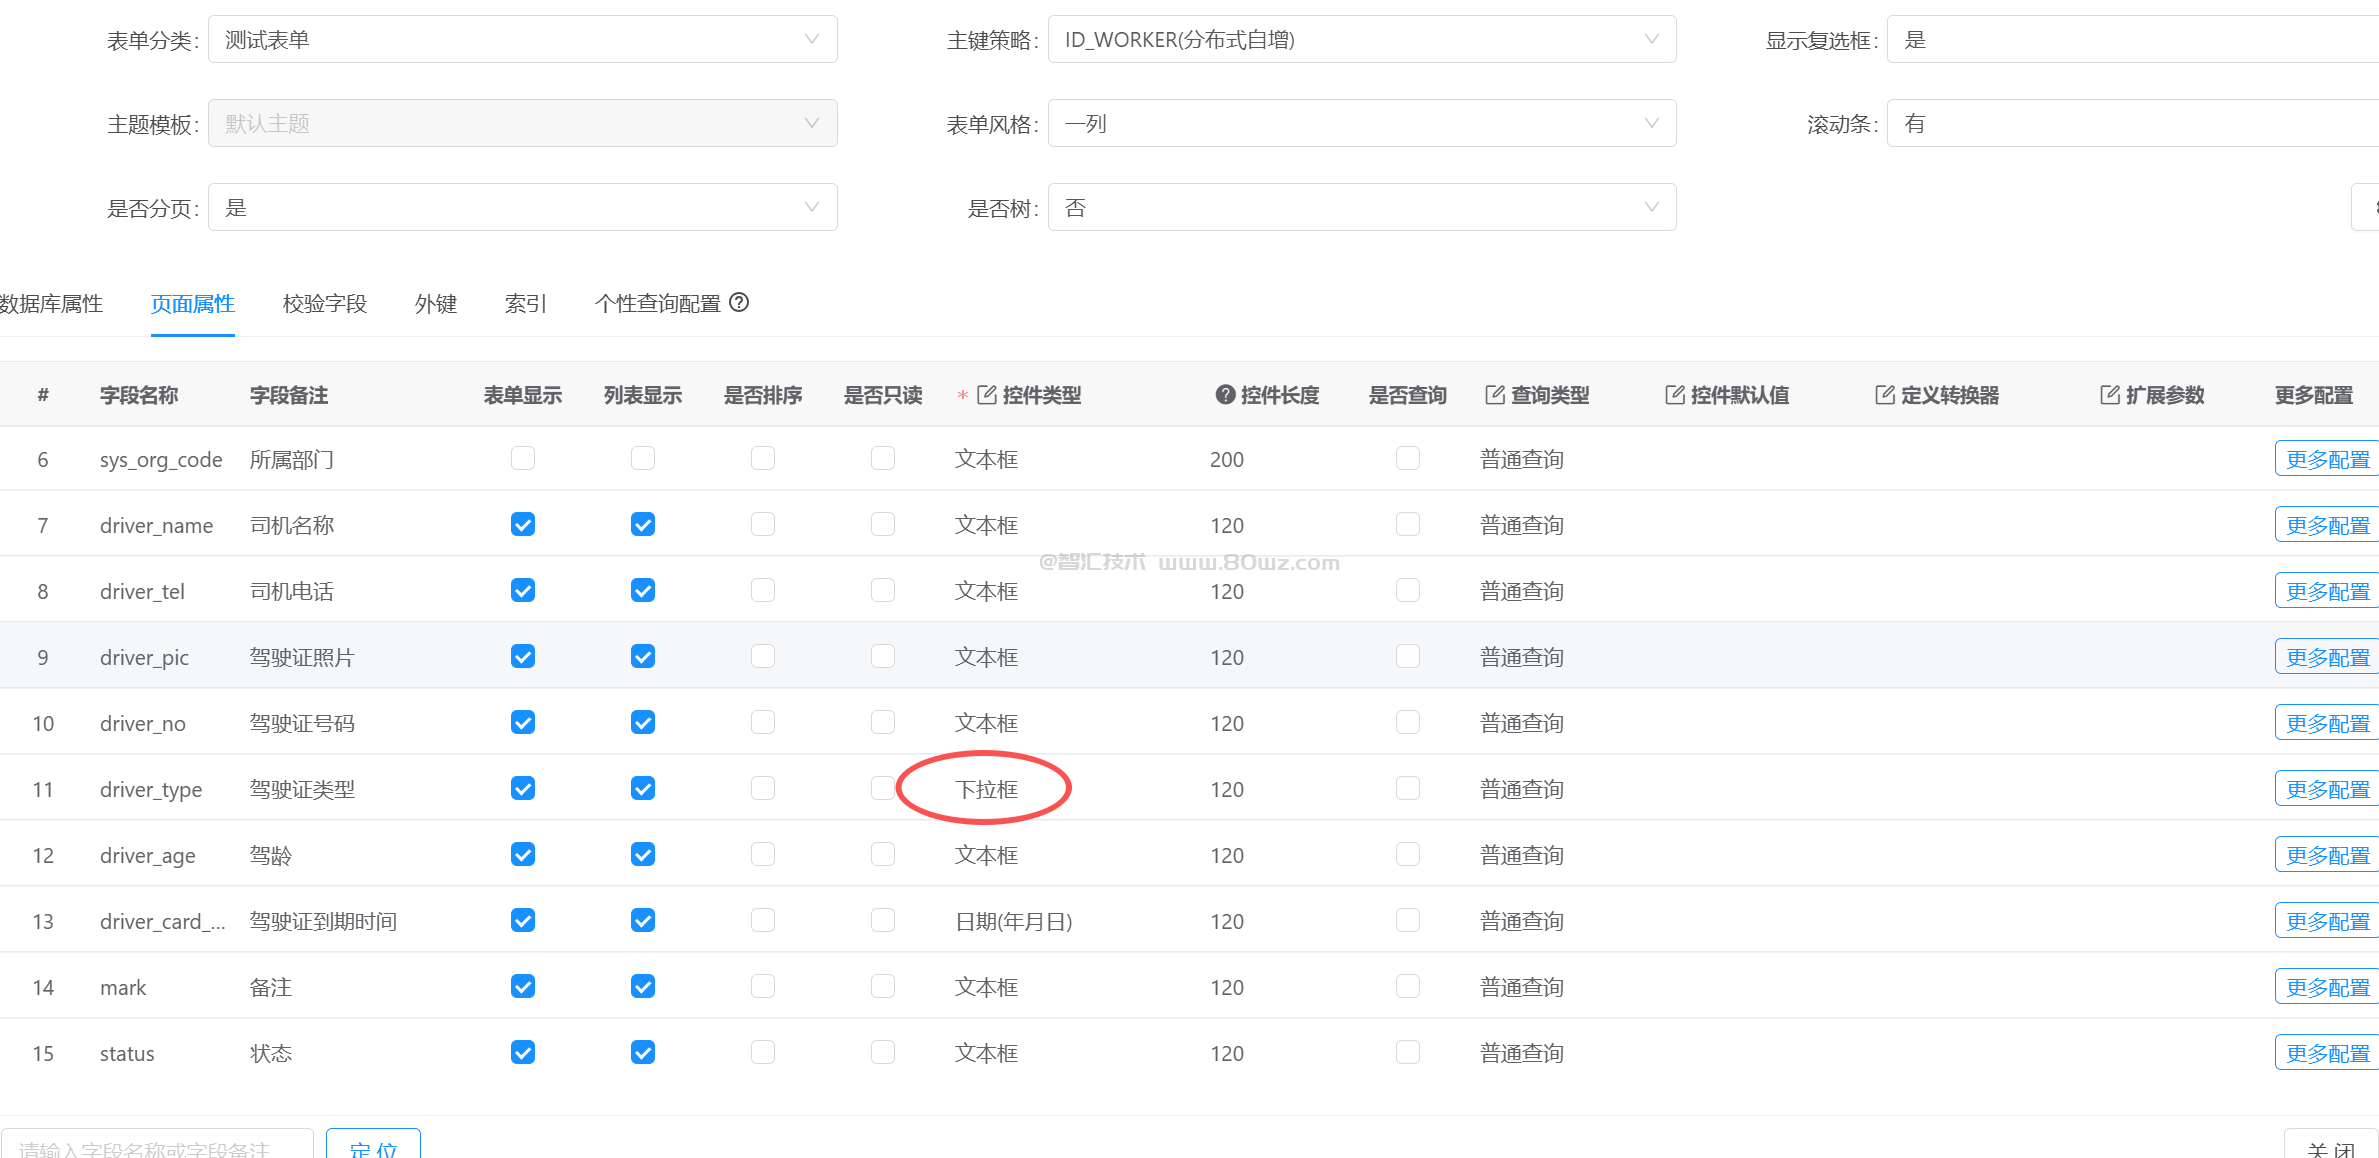Switch to the 索引 tab
The width and height of the screenshot is (2379, 1158).
click(526, 303)
